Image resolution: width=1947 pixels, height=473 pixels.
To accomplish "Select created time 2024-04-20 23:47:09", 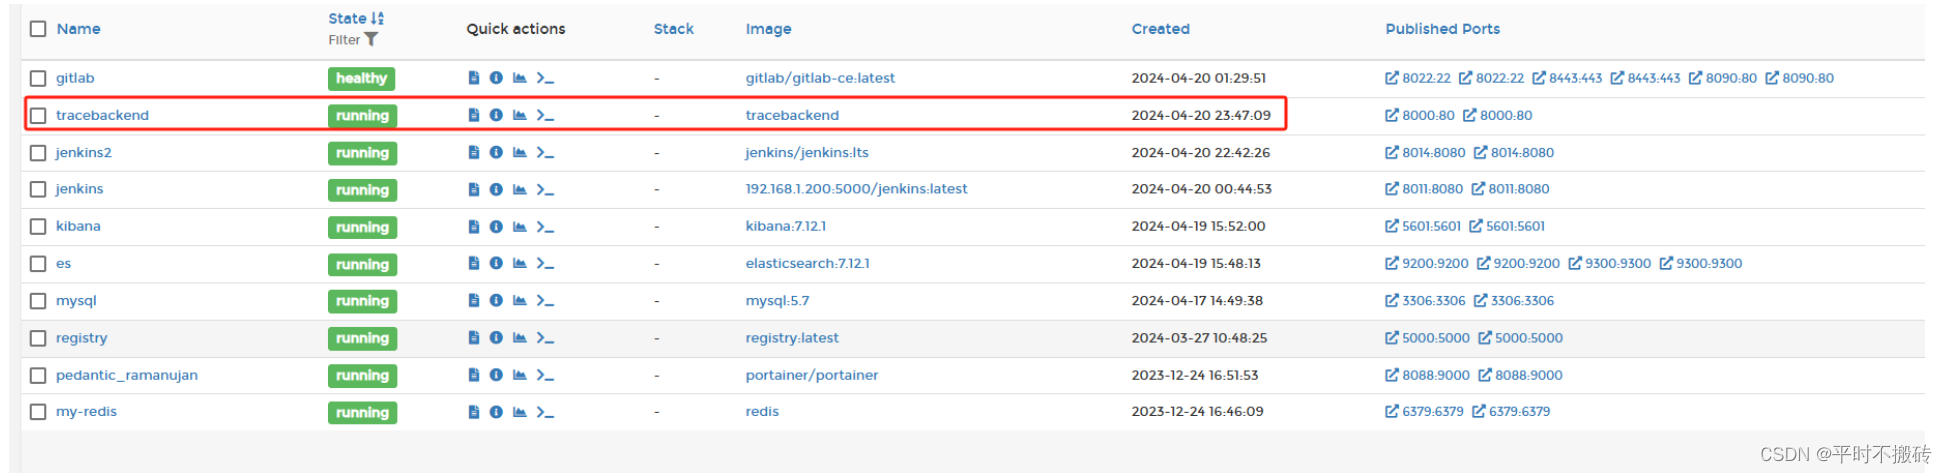I will point(1201,115).
